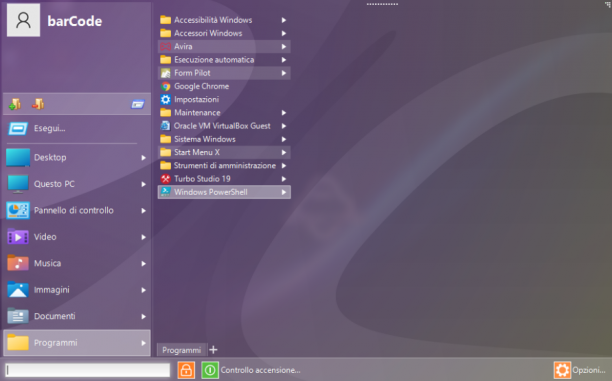This screenshot has height=381, width=612.
Task: Click the green power icon
Action: point(210,370)
